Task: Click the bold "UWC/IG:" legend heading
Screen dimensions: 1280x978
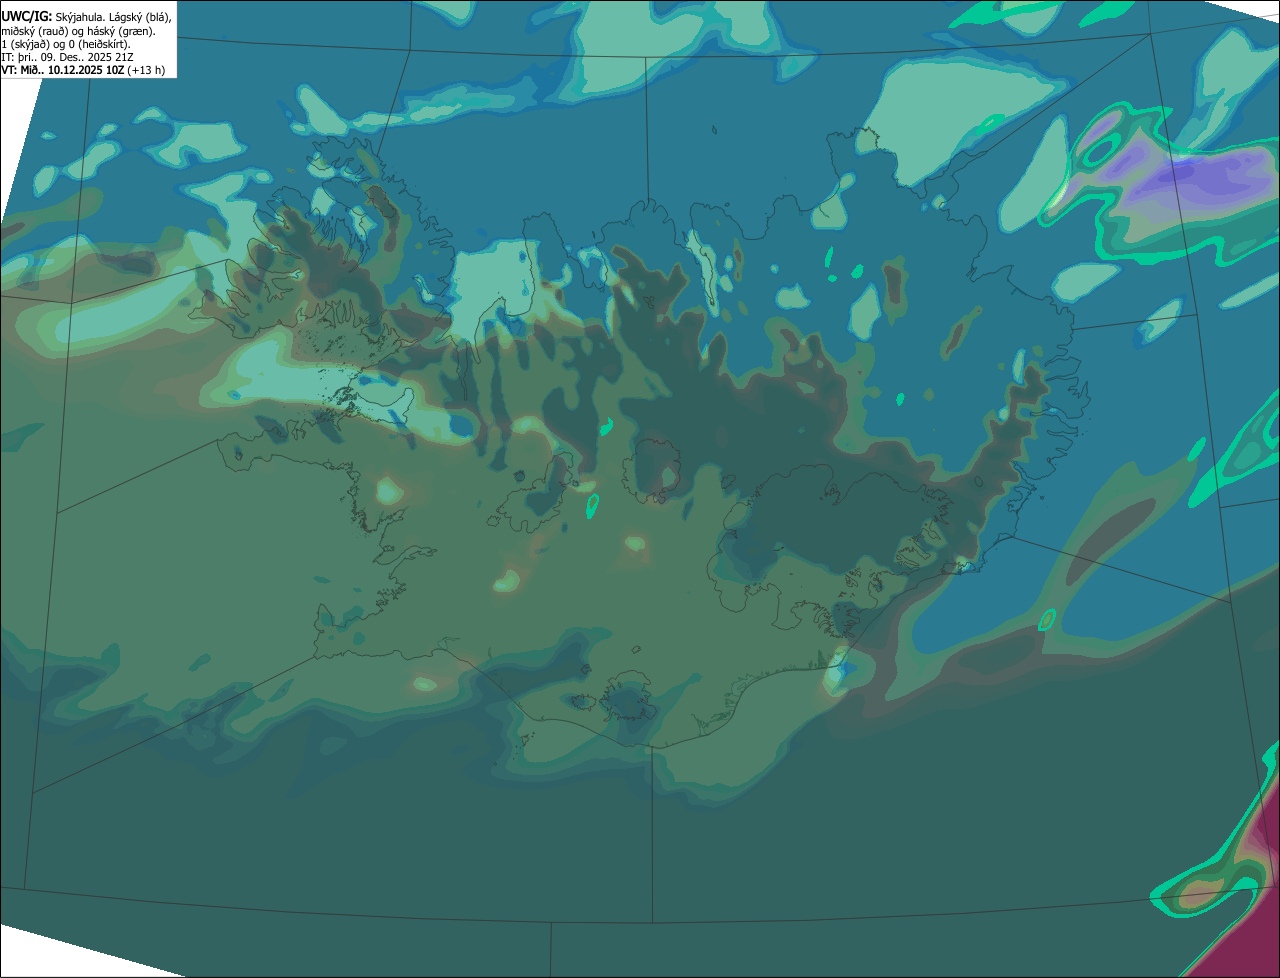Action: coord(26,17)
